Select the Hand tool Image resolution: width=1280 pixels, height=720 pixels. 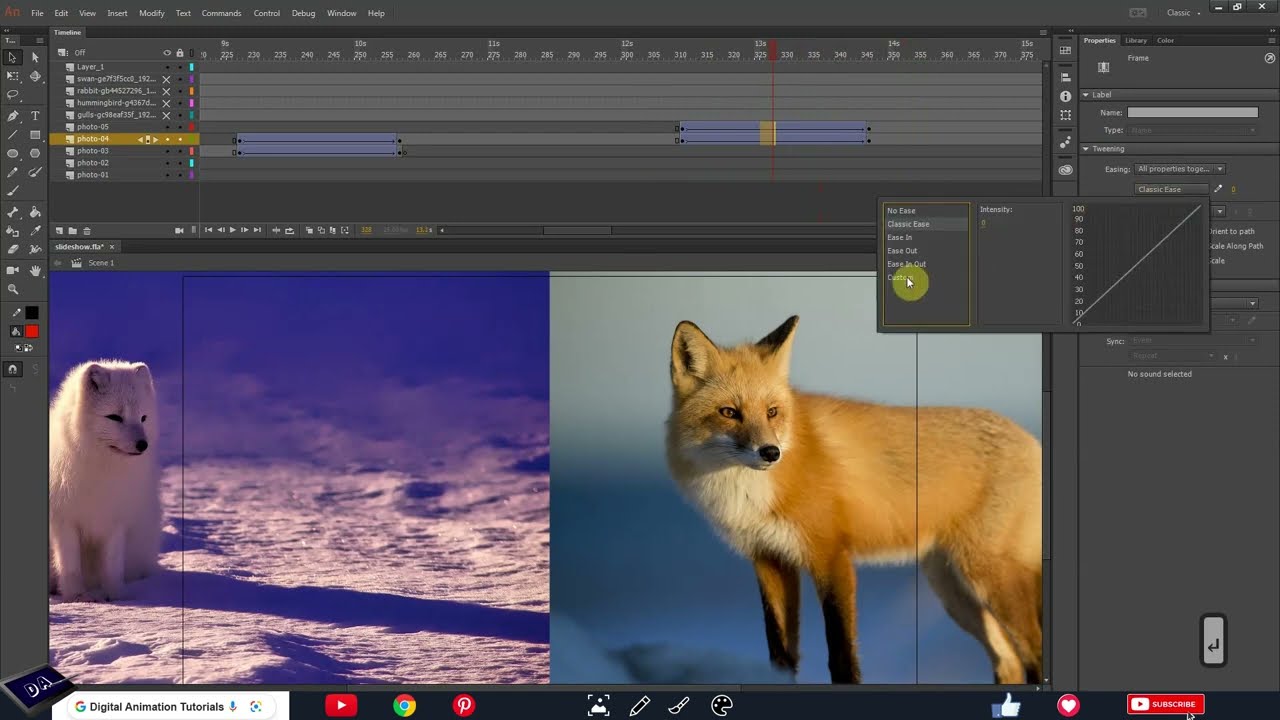coord(35,270)
